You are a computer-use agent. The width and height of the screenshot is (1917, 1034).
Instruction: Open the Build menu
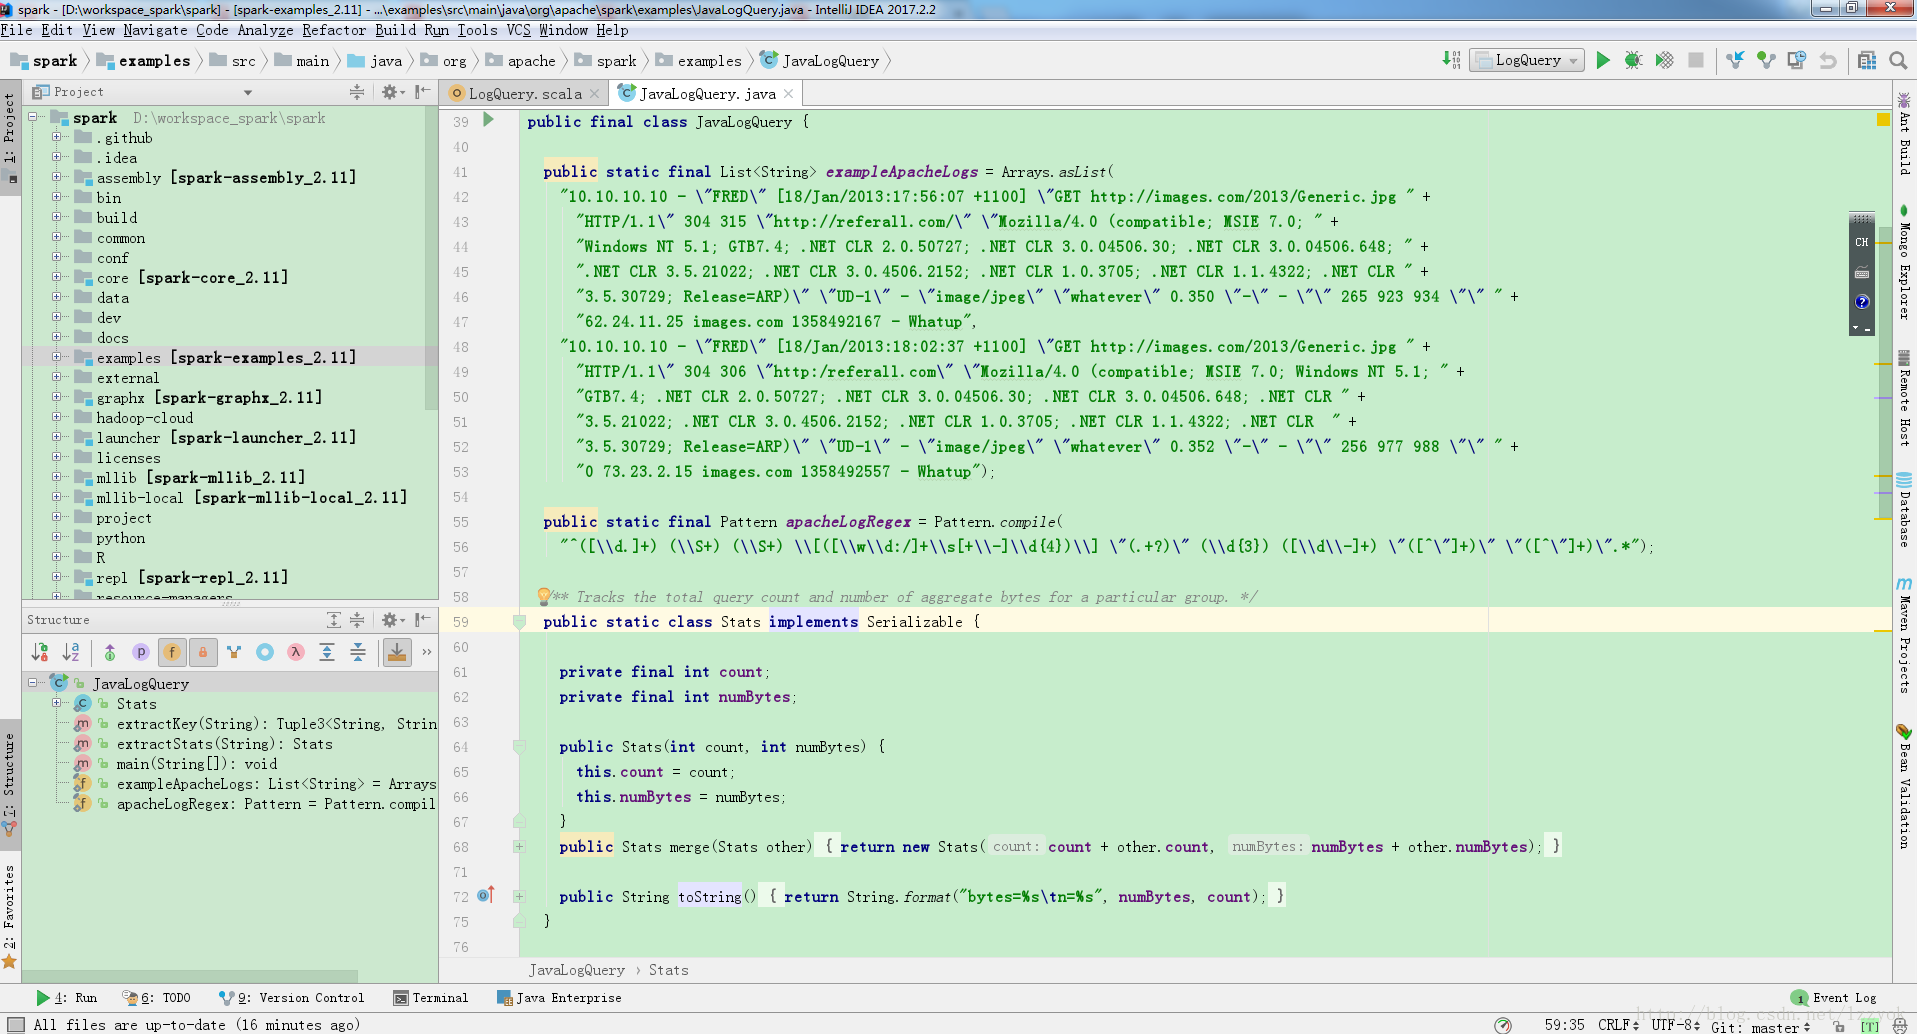396,30
